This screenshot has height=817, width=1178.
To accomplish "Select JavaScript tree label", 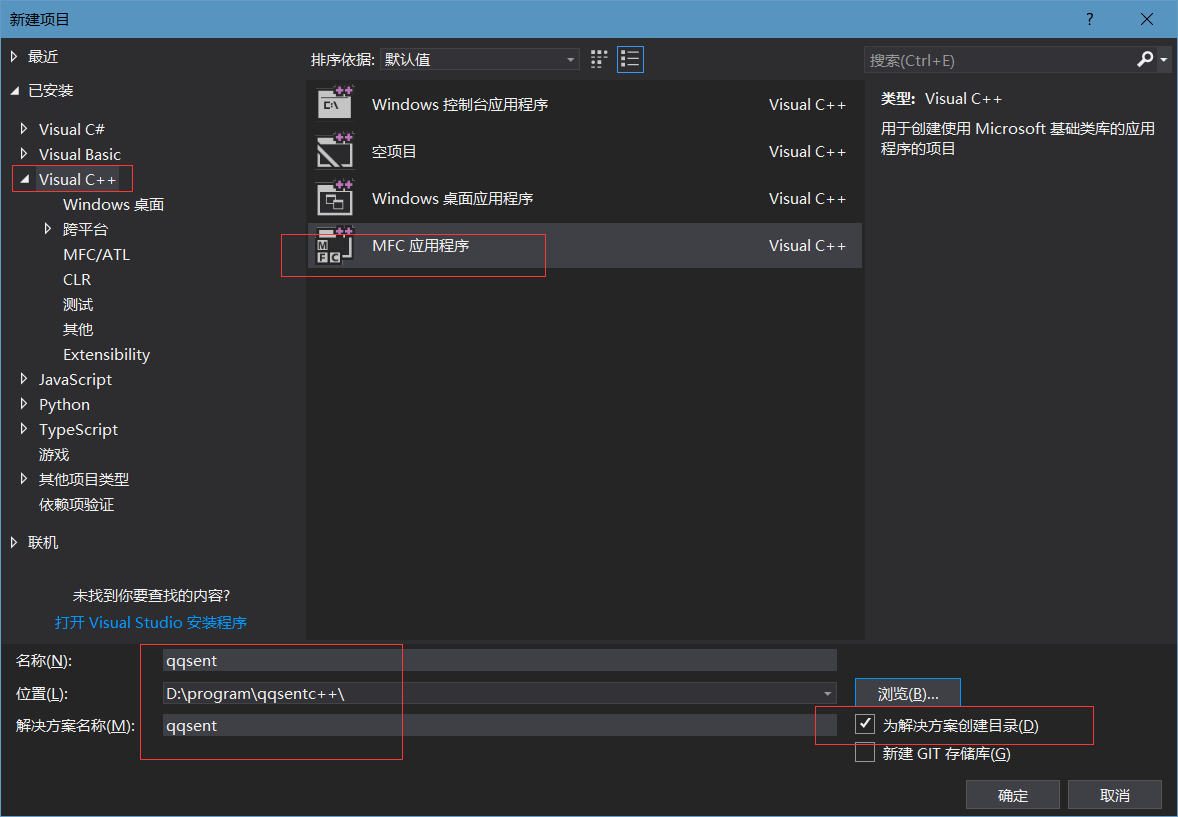I will coord(75,380).
